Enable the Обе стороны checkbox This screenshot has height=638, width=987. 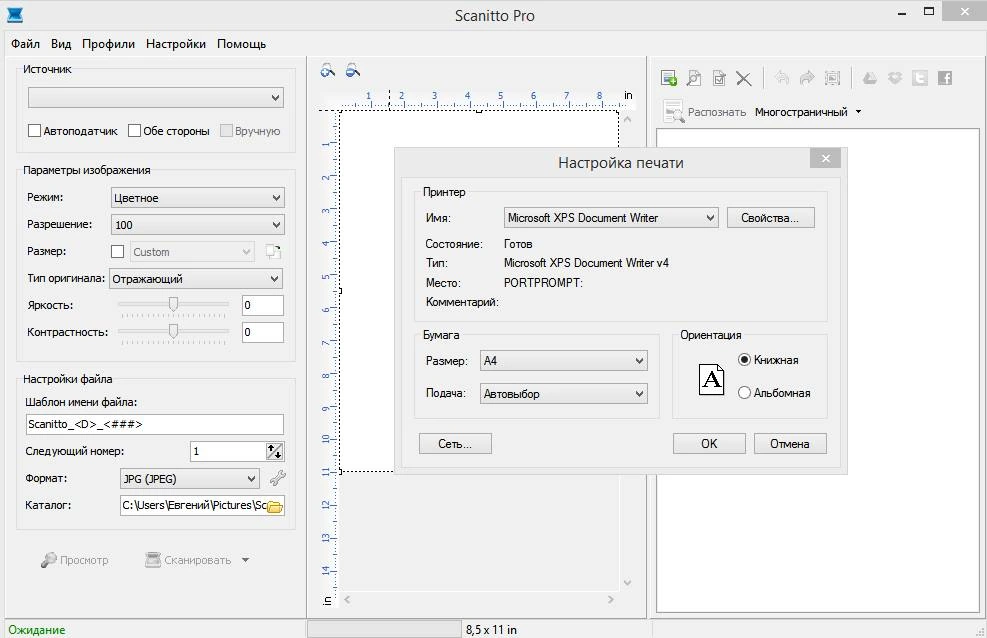(x=134, y=131)
